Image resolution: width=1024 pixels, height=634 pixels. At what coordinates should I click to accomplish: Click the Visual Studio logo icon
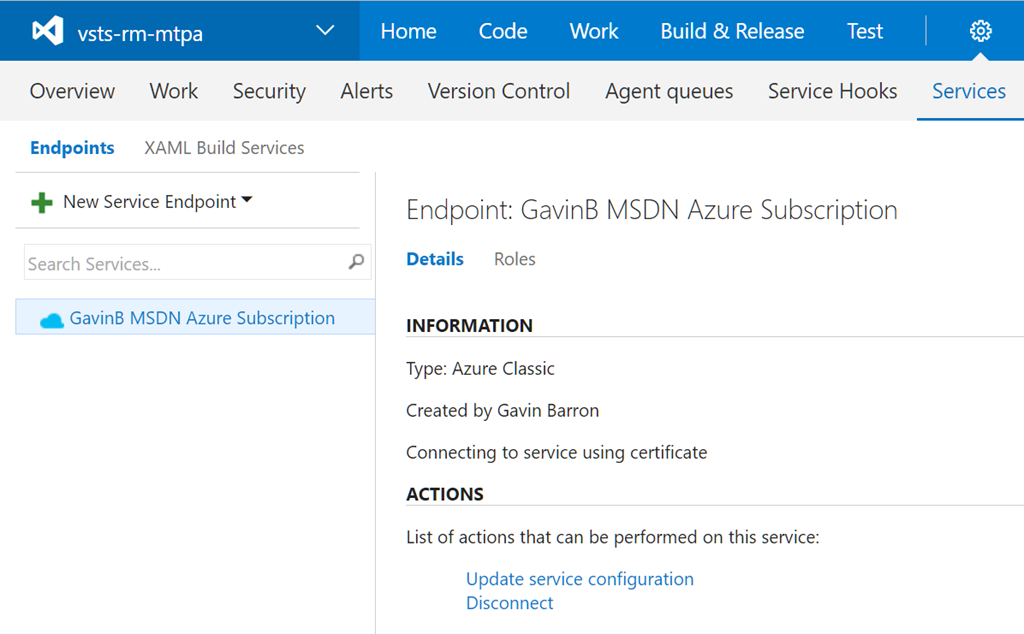point(47,31)
